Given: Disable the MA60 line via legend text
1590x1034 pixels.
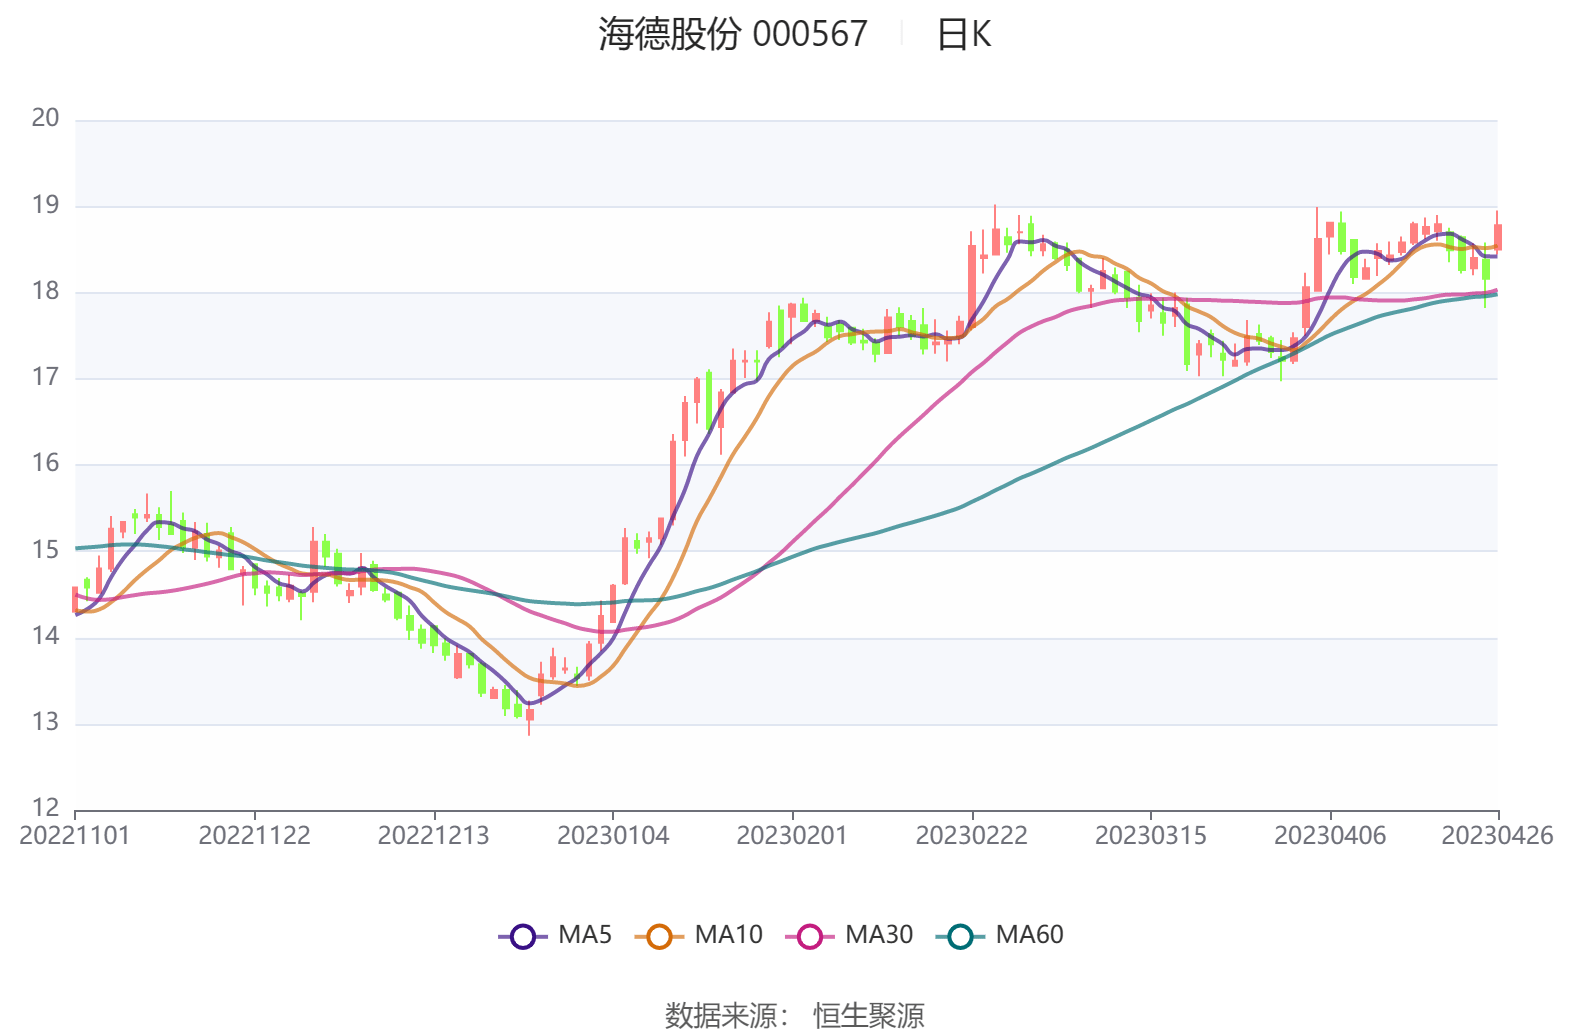Looking at the screenshot, I should (x=1029, y=935).
